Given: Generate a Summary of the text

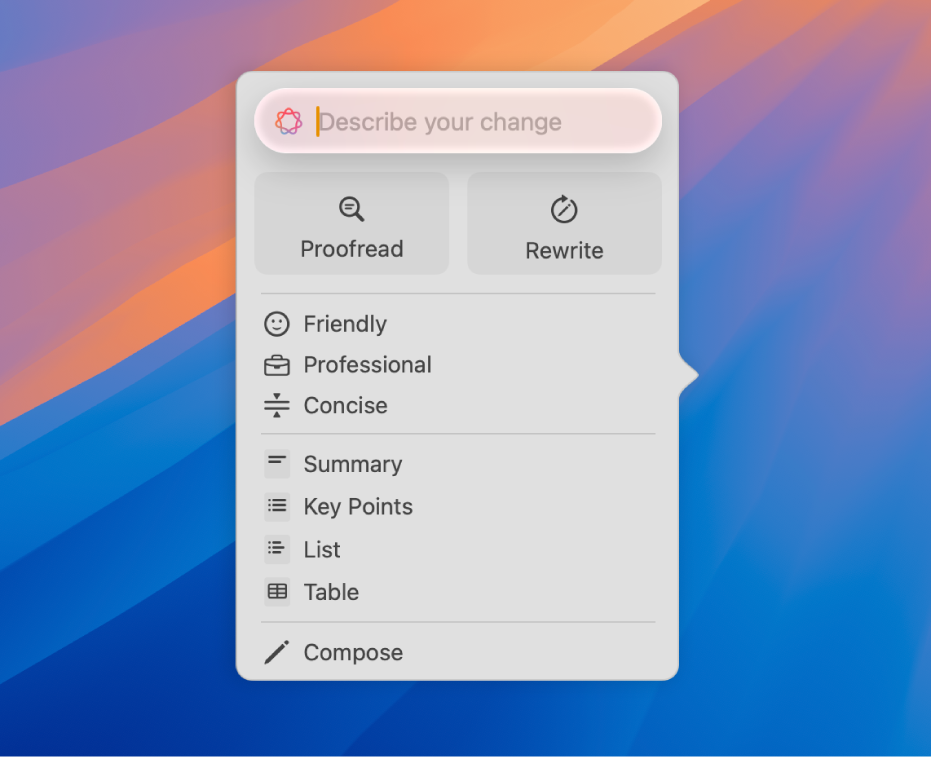Looking at the screenshot, I should (x=352, y=463).
